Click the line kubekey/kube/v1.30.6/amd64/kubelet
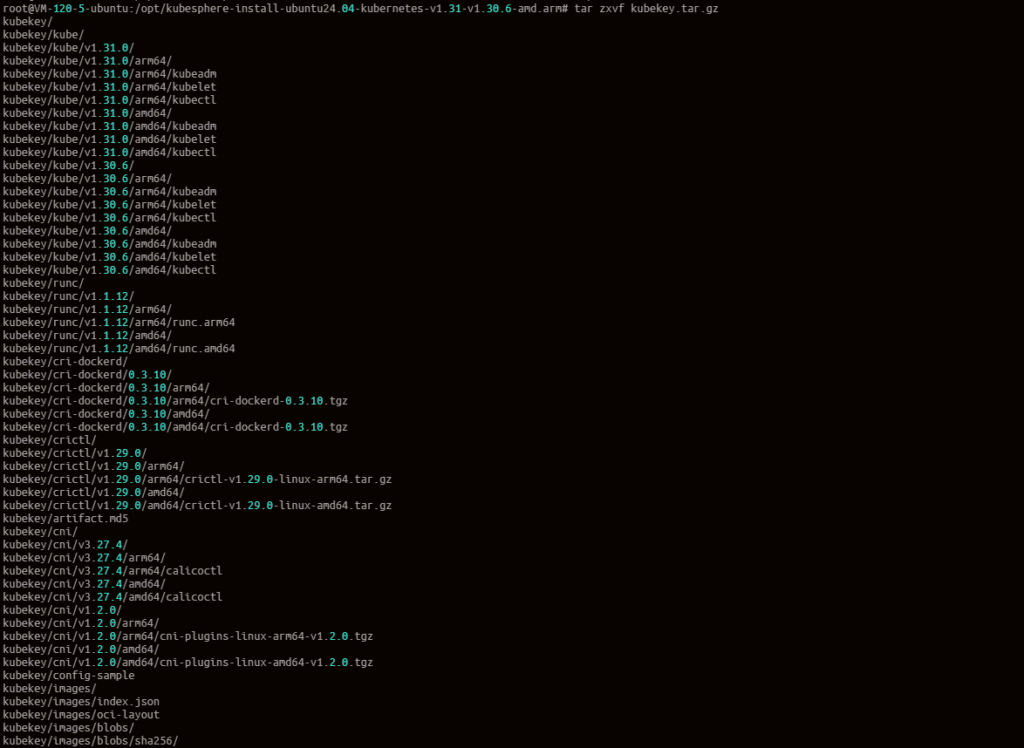This screenshot has height=748, width=1024. coord(110,257)
